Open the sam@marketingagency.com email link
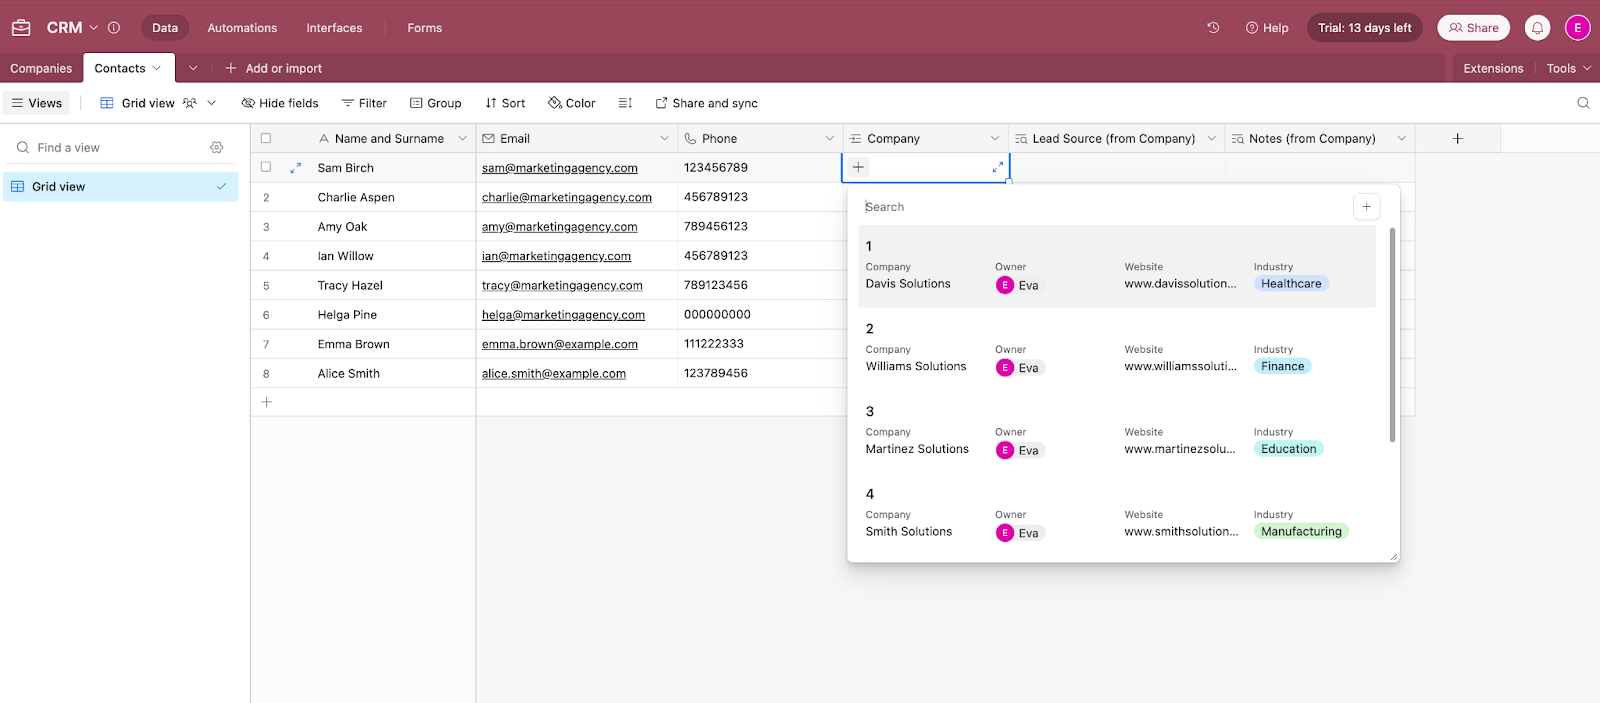 pos(560,168)
